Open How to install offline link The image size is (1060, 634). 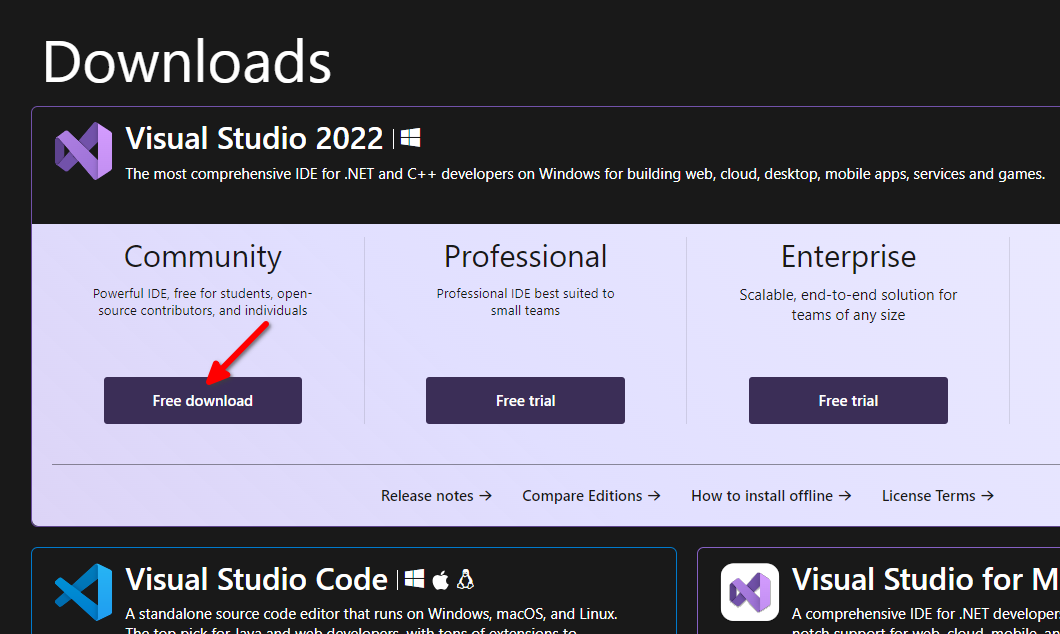point(771,495)
